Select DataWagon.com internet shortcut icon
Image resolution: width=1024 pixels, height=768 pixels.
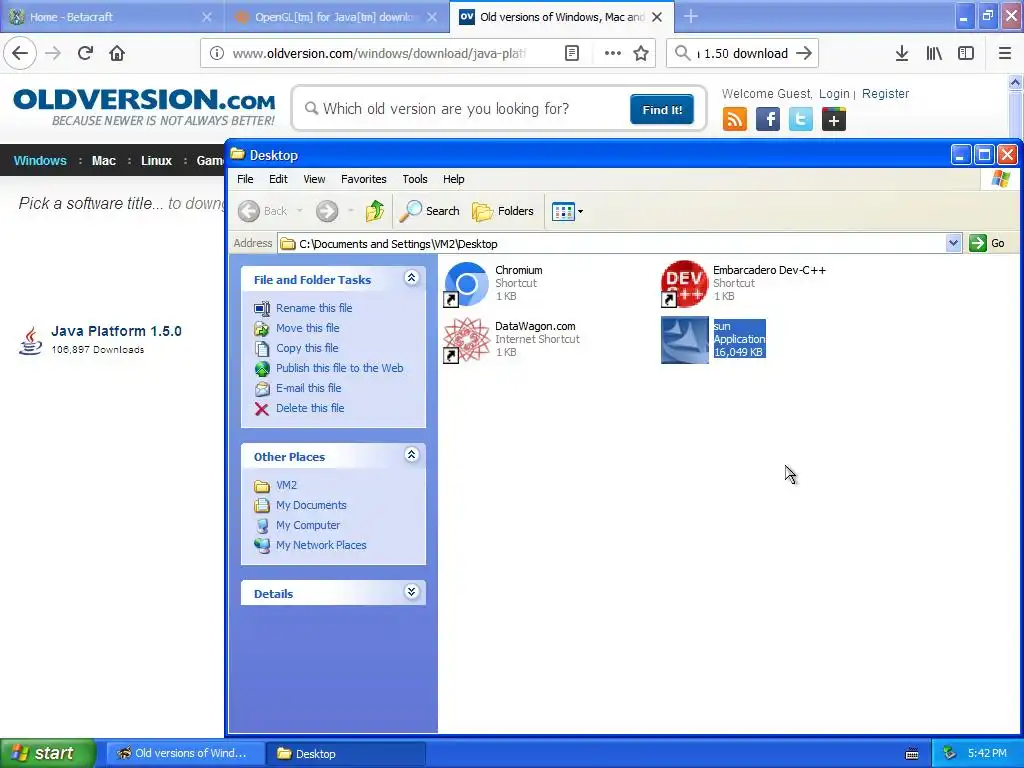[466, 340]
